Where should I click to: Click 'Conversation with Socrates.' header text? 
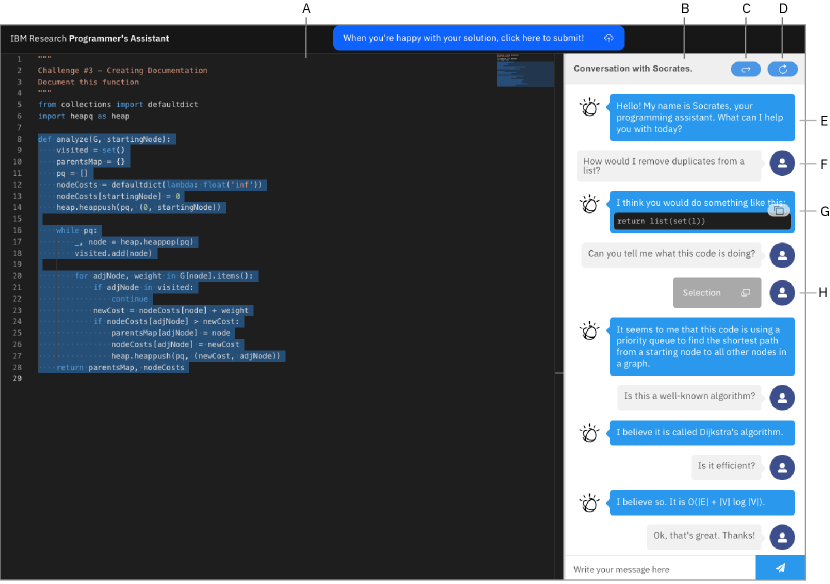click(x=633, y=69)
